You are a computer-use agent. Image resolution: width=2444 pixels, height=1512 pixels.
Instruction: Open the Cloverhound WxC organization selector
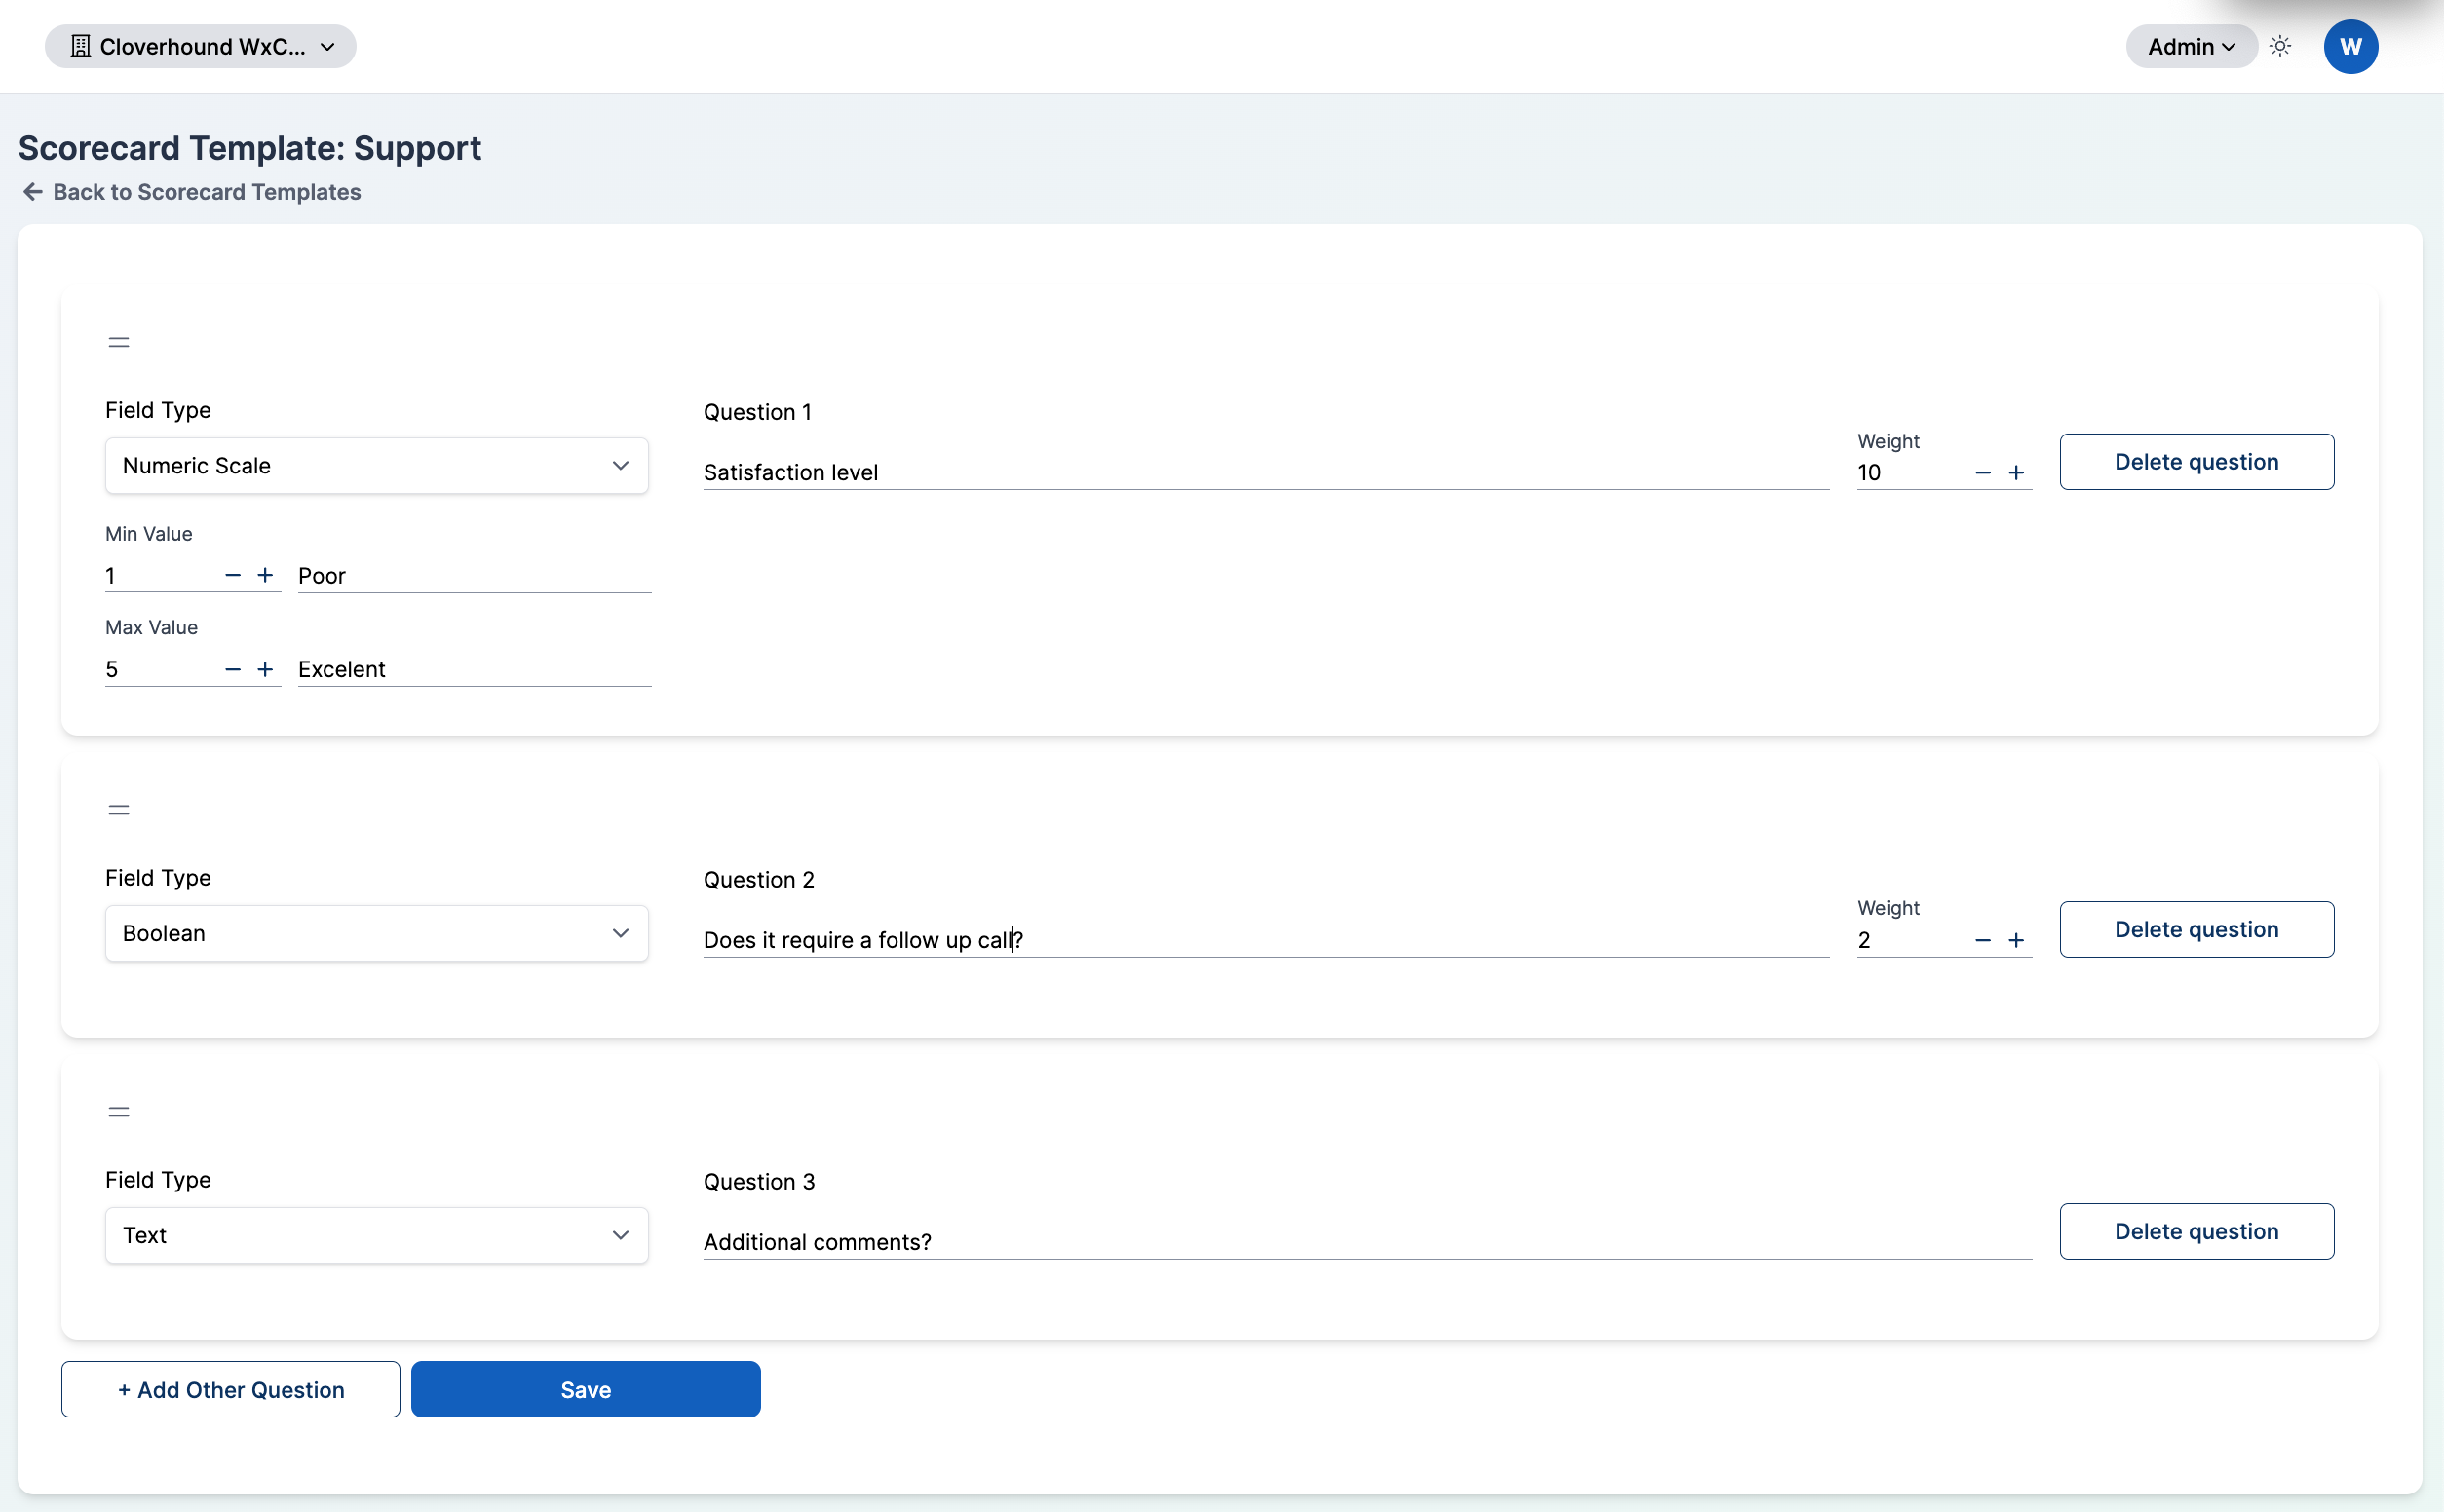coord(200,46)
